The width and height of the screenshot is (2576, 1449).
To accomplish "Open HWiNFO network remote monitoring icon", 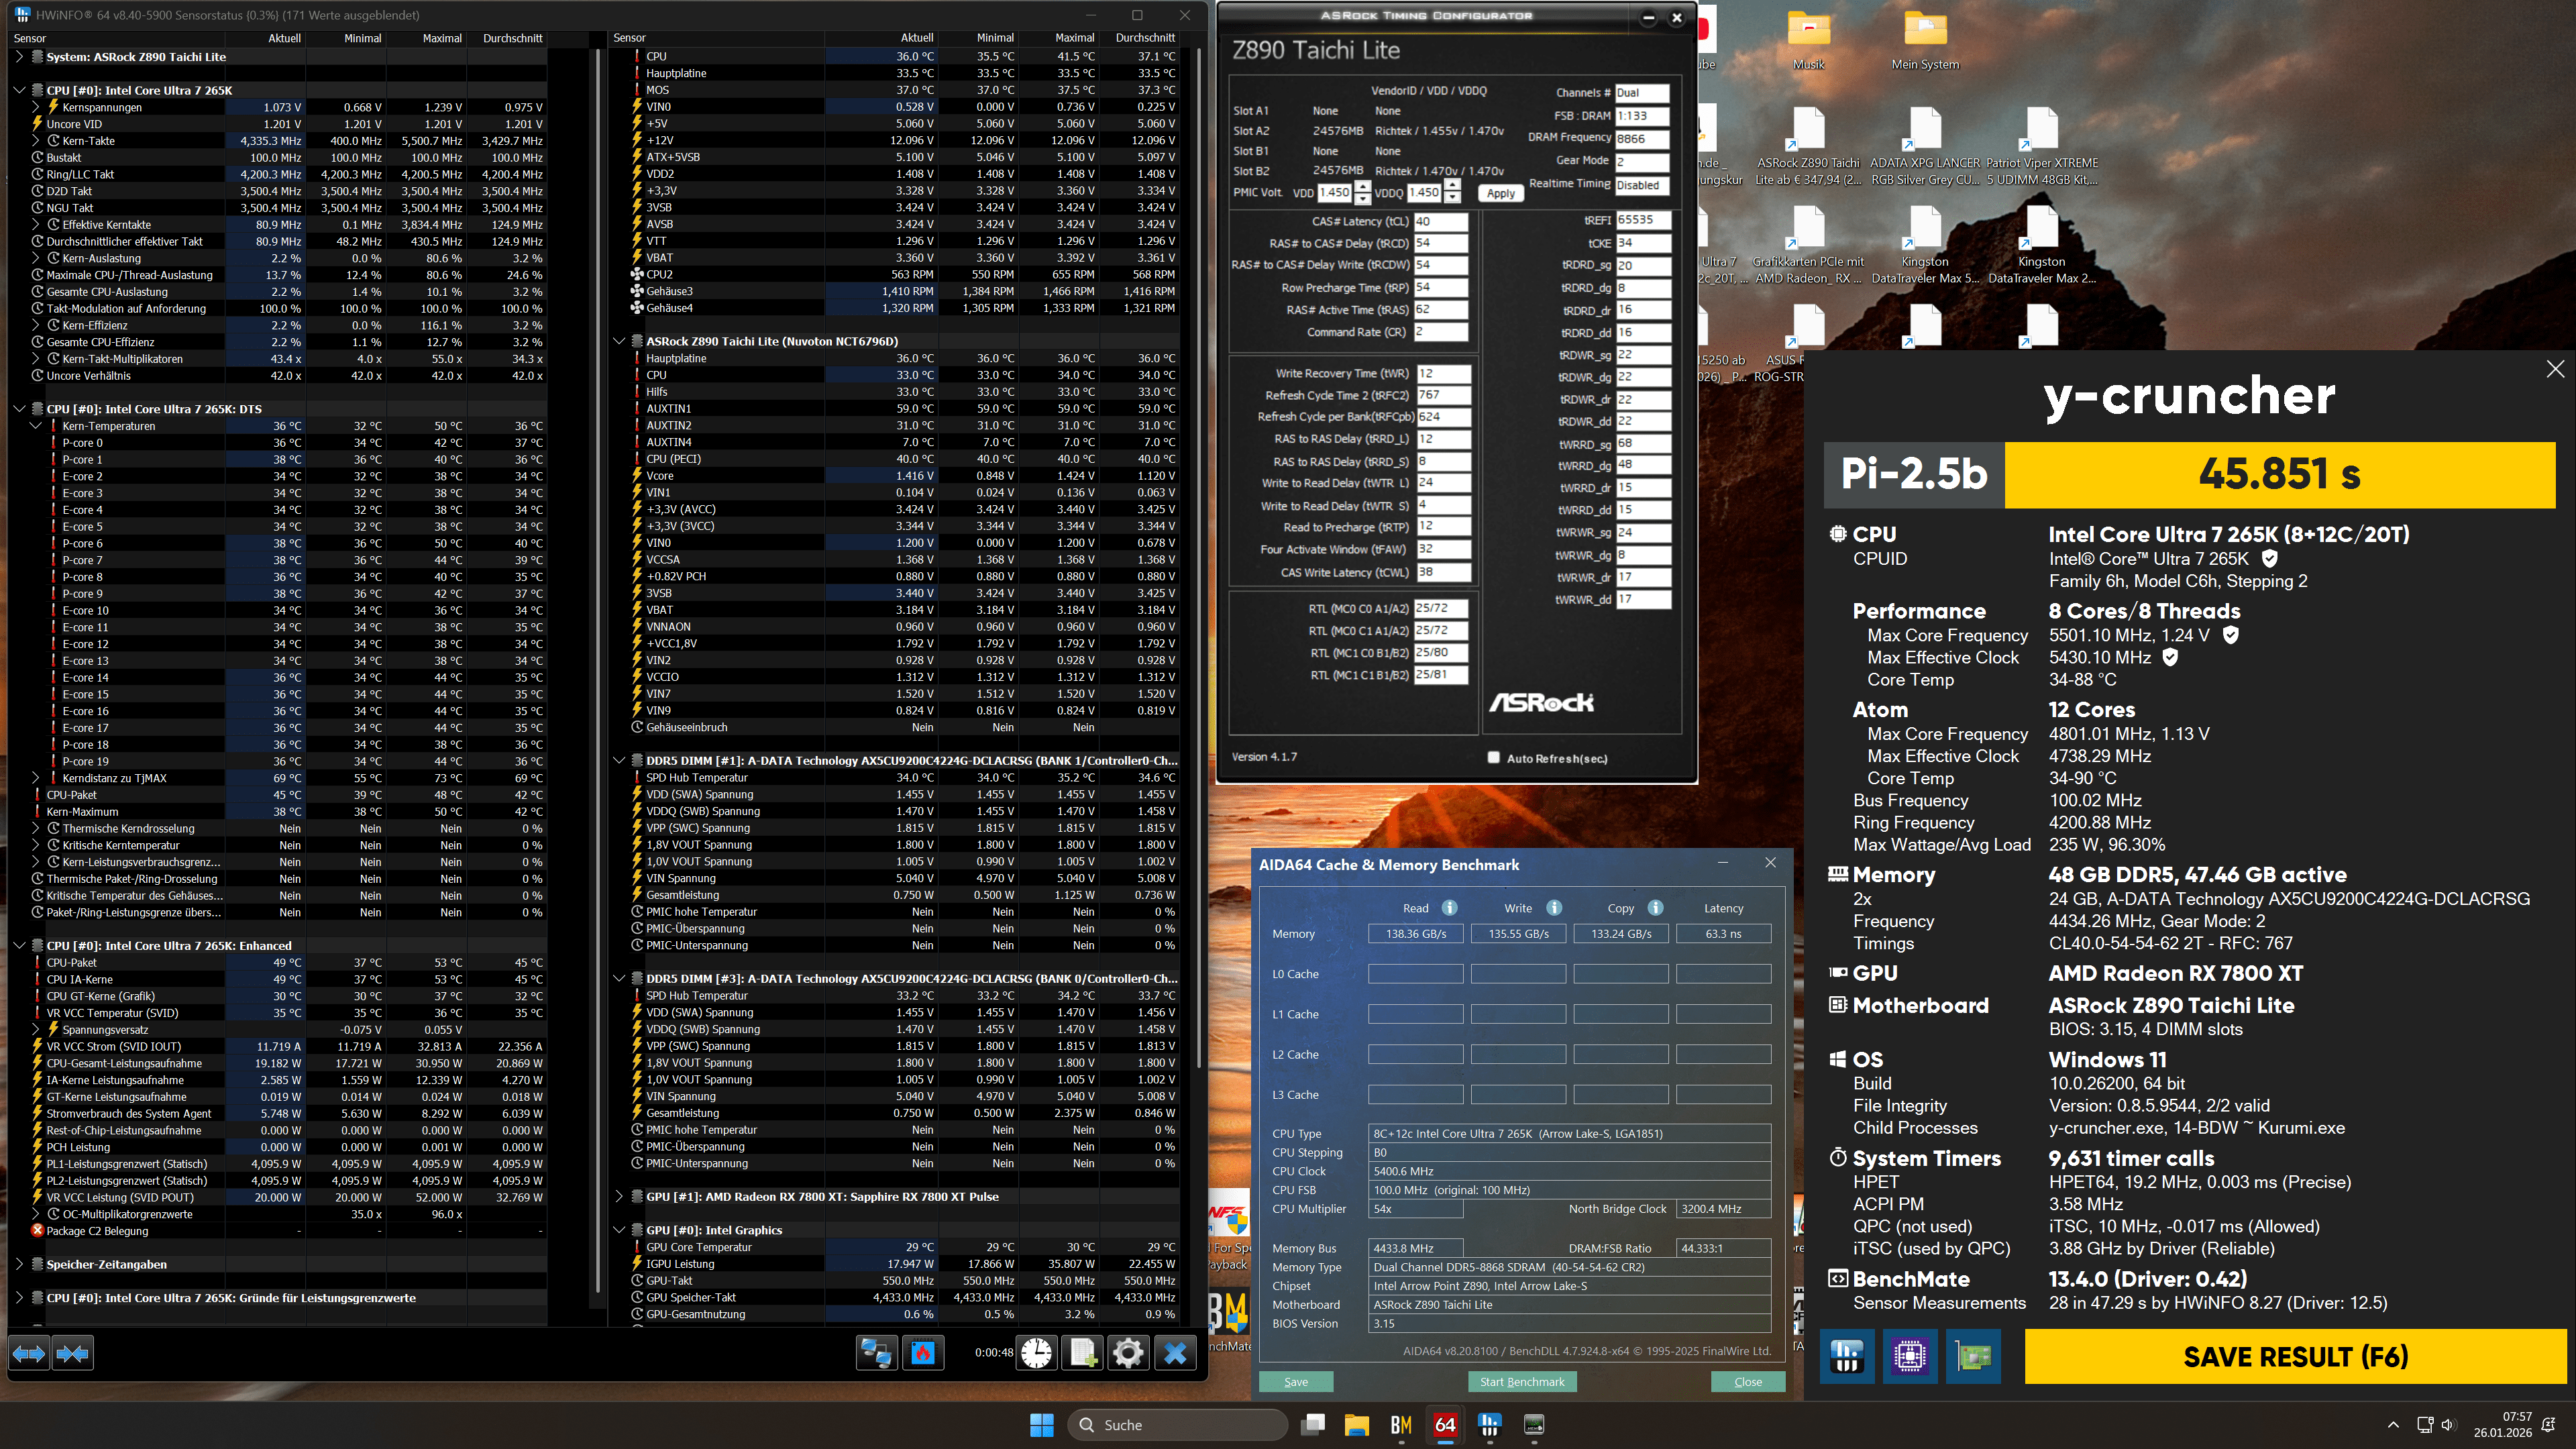I will click(x=876, y=1354).
